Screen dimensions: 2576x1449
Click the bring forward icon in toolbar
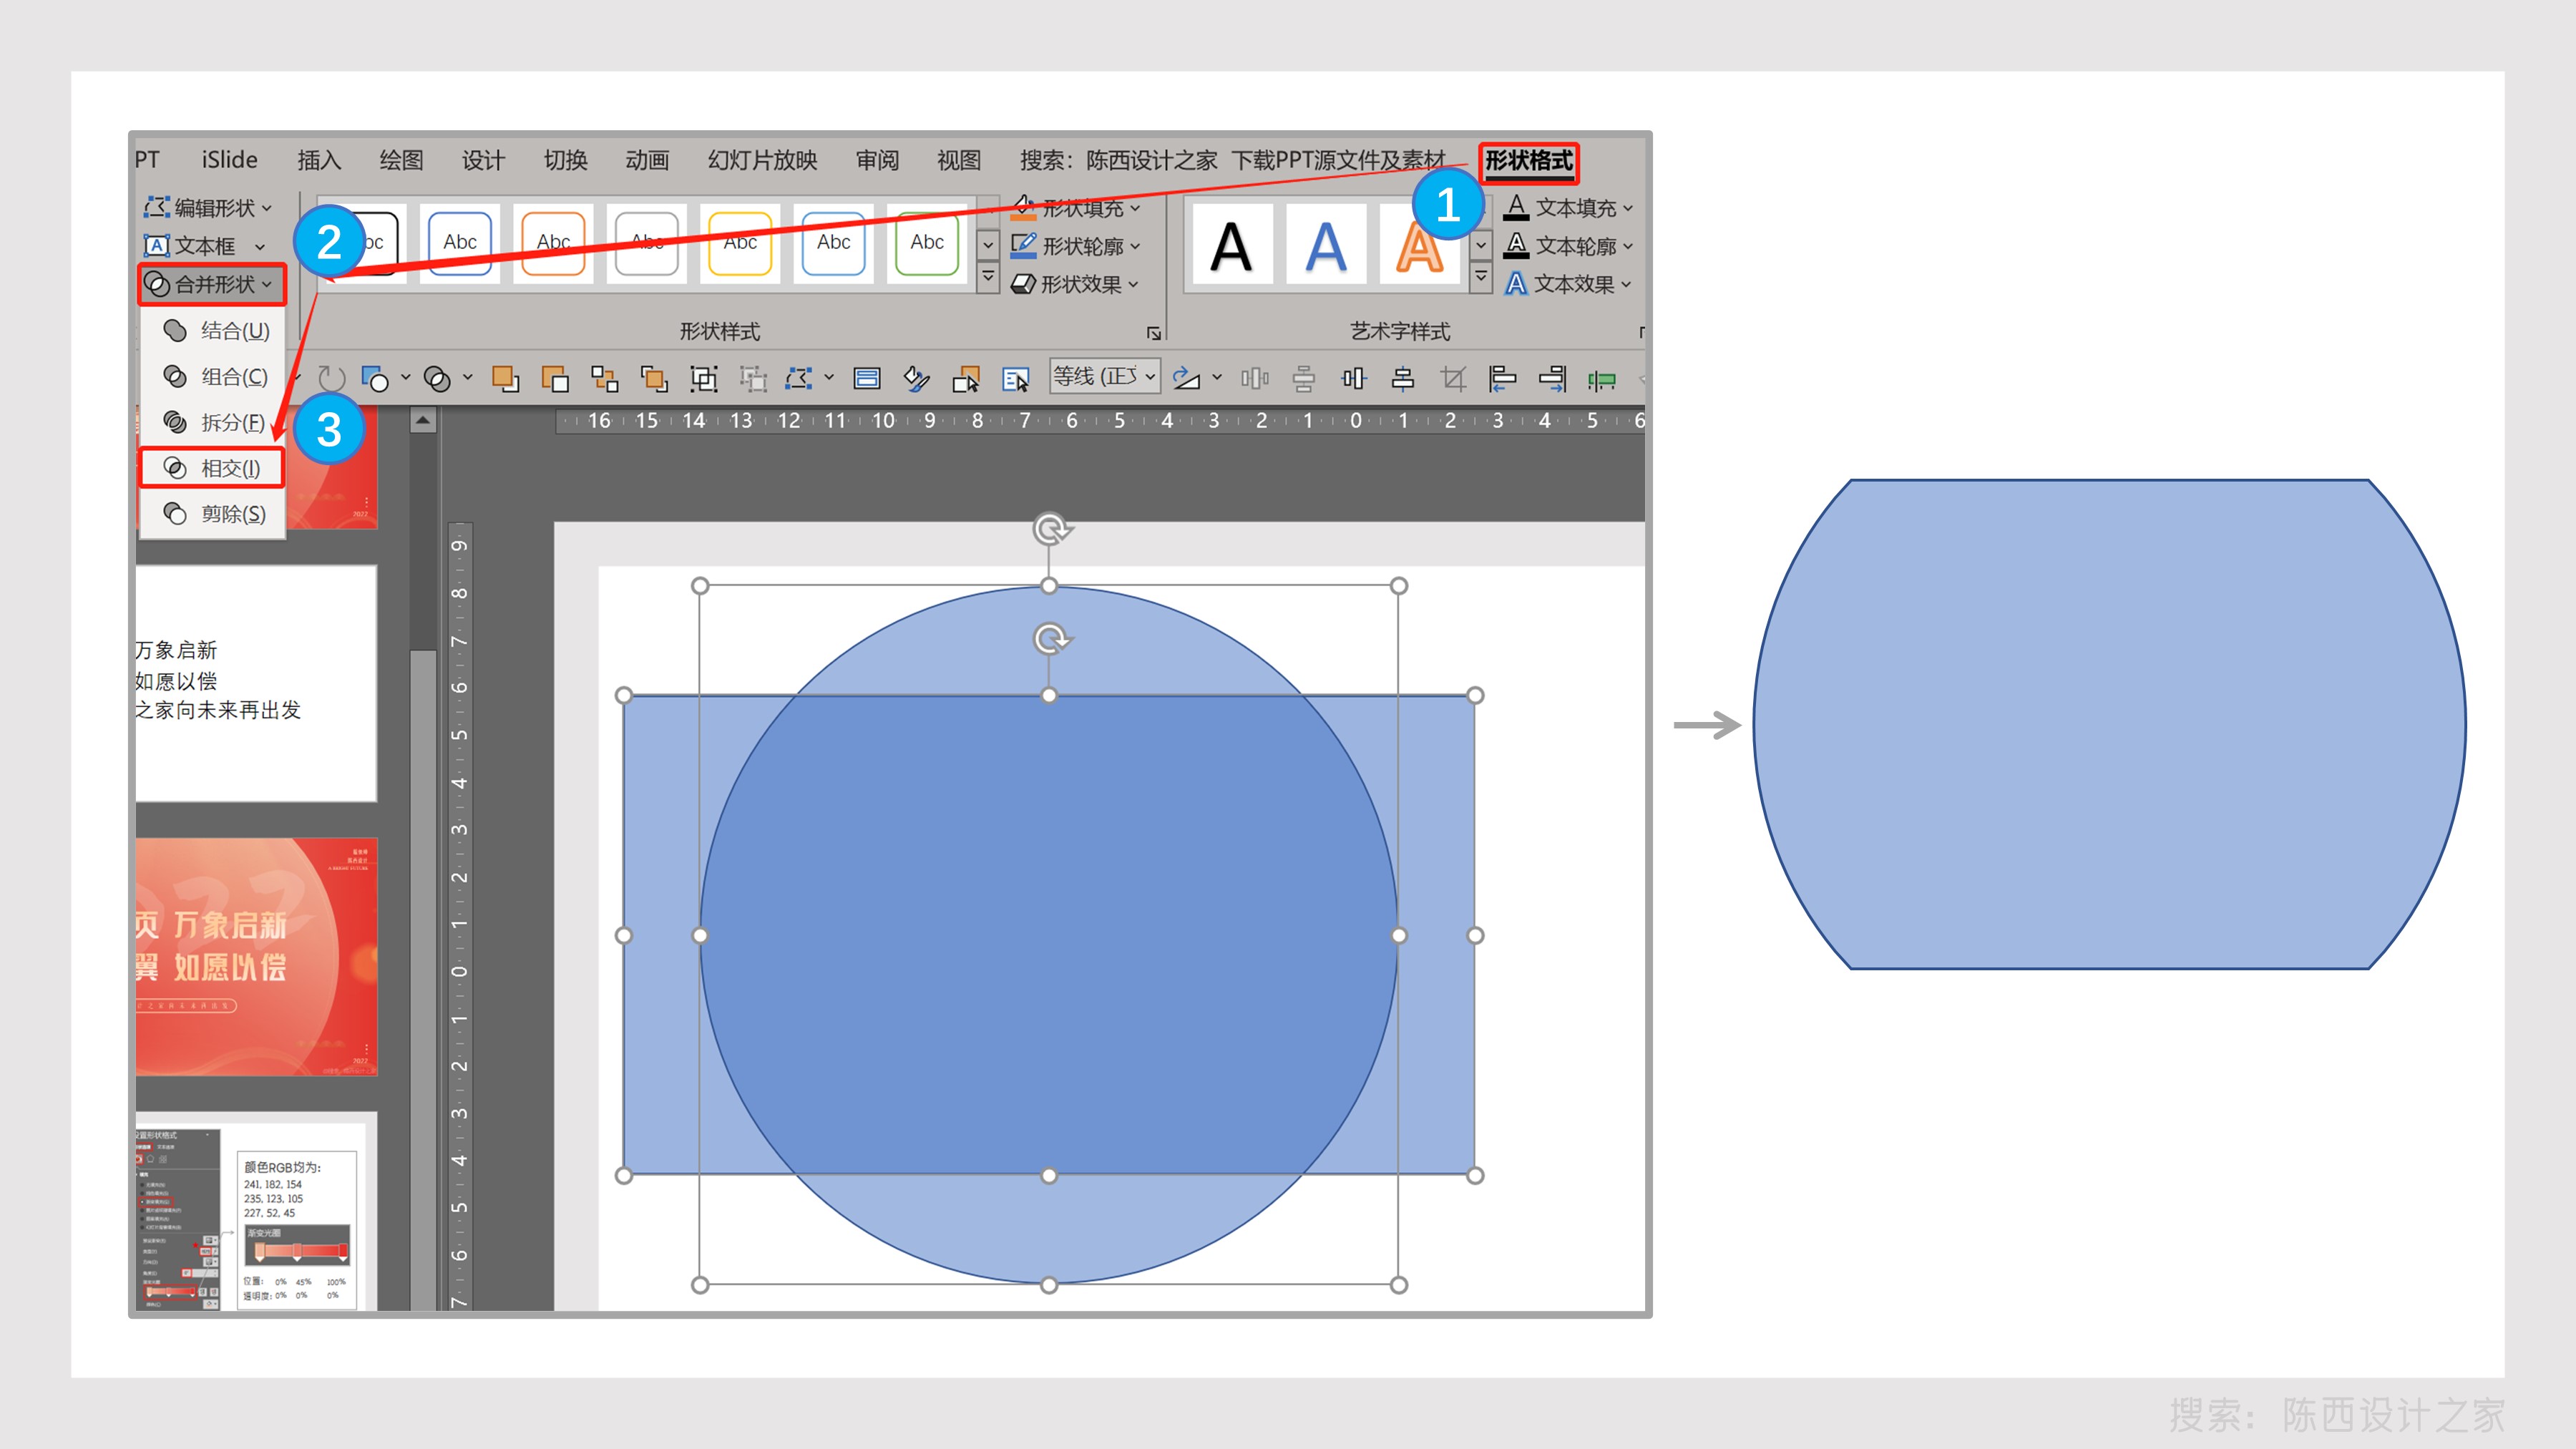pos(505,379)
